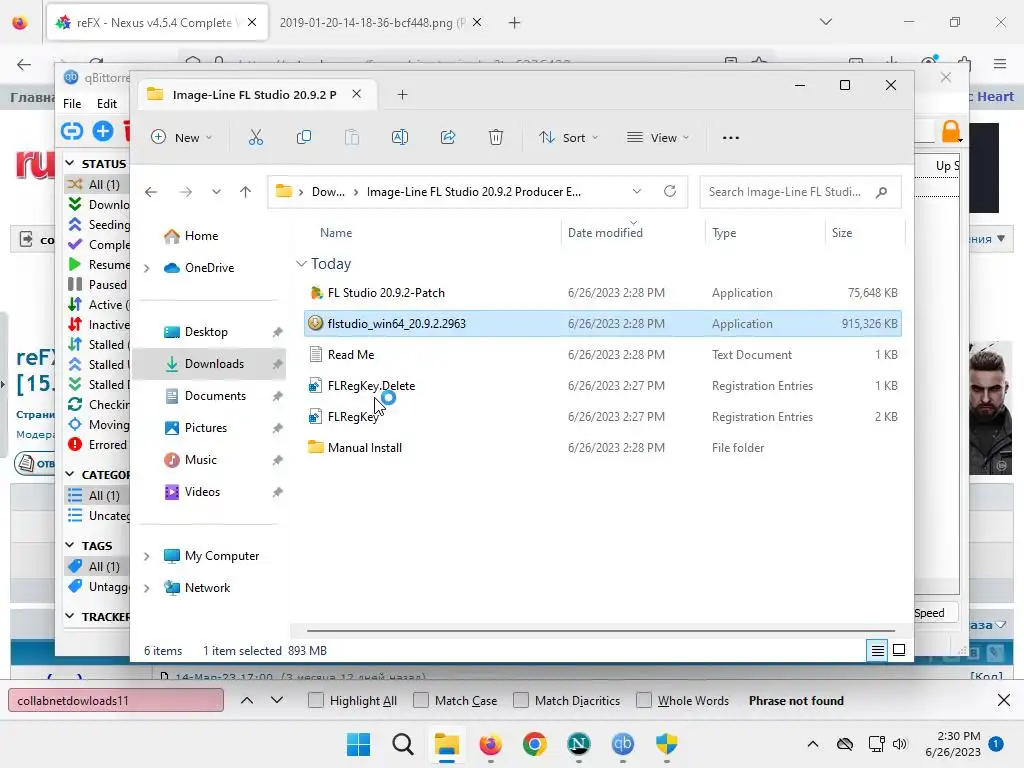Viewport: 1024px width, 768px height.
Task: Open Windows Start menu
Action: (358, 744)
